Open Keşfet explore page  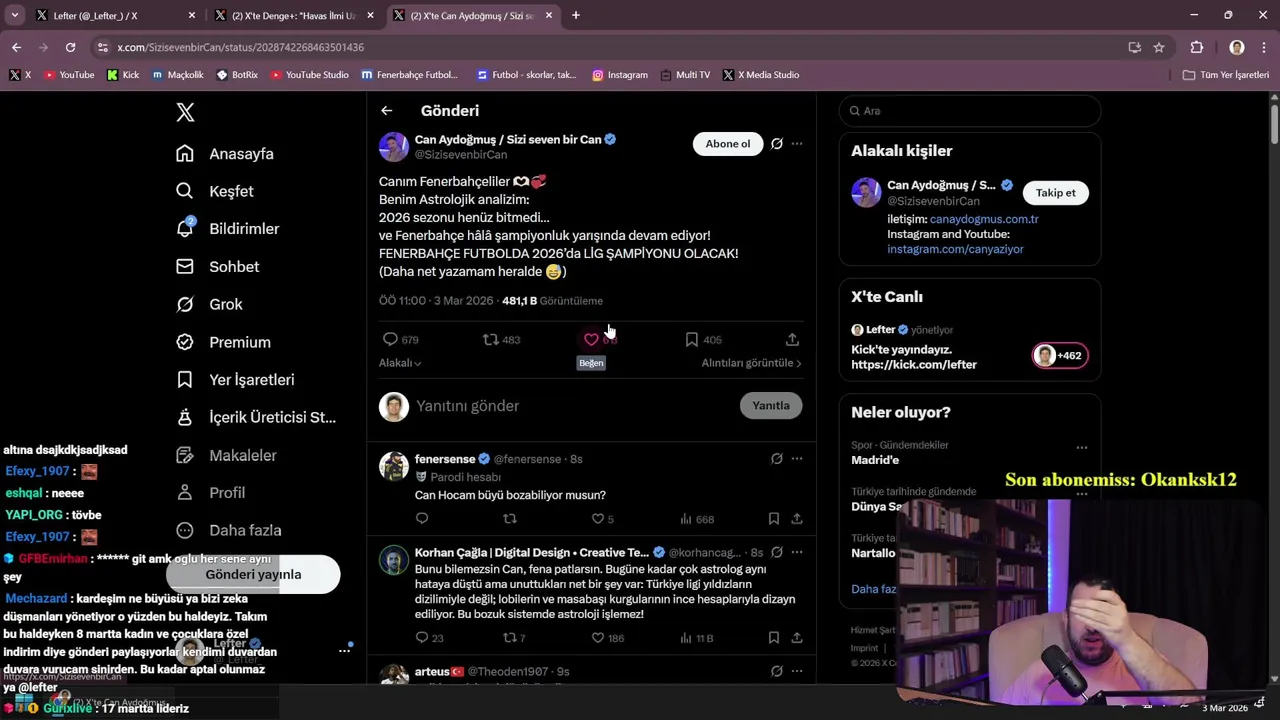pos(215,191)
